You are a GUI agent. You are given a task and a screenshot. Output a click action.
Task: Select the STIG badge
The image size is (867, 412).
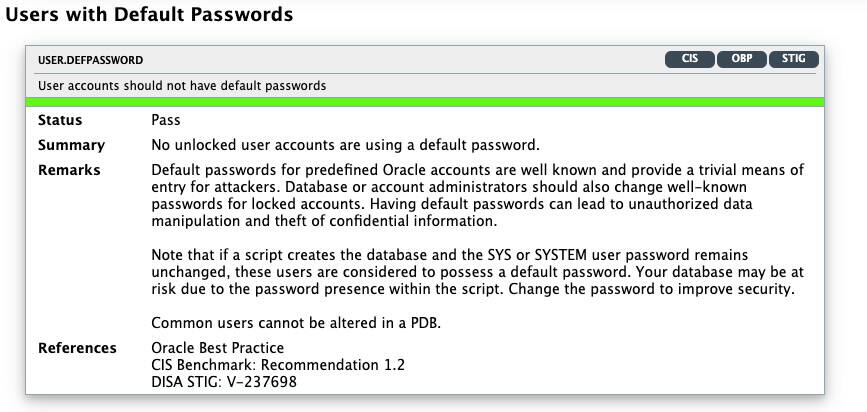coord(794,59)
